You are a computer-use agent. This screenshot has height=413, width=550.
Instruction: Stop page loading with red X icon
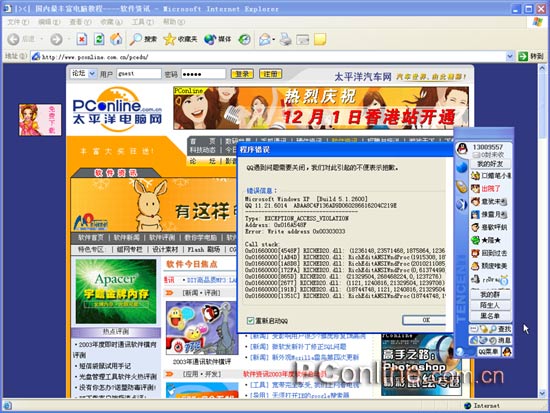(x=82, y=39)
